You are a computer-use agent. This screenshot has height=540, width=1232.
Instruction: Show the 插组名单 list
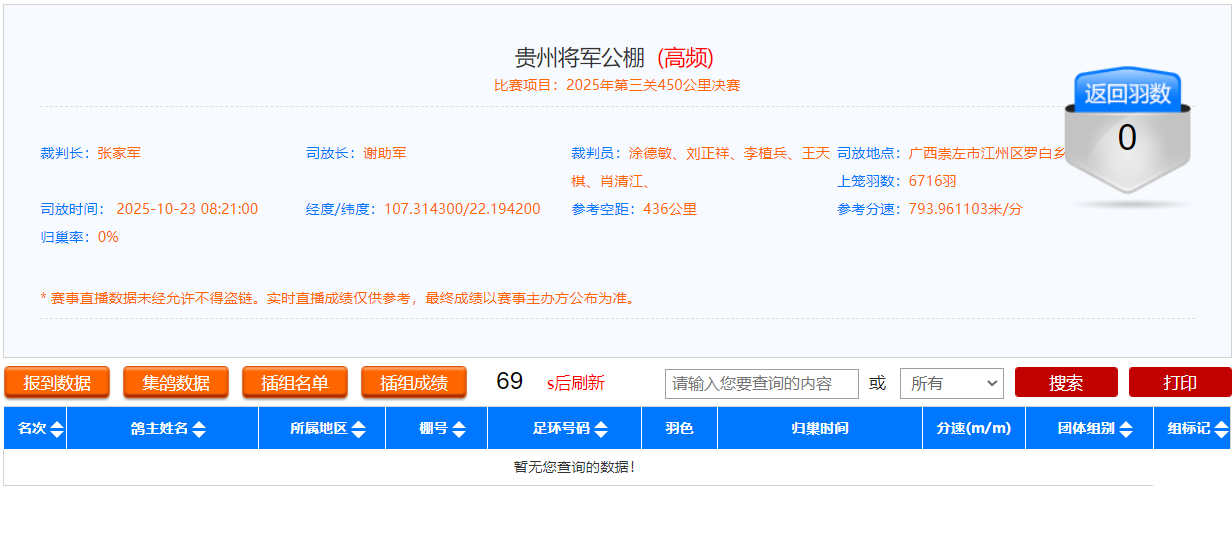(x=294, y=383)
